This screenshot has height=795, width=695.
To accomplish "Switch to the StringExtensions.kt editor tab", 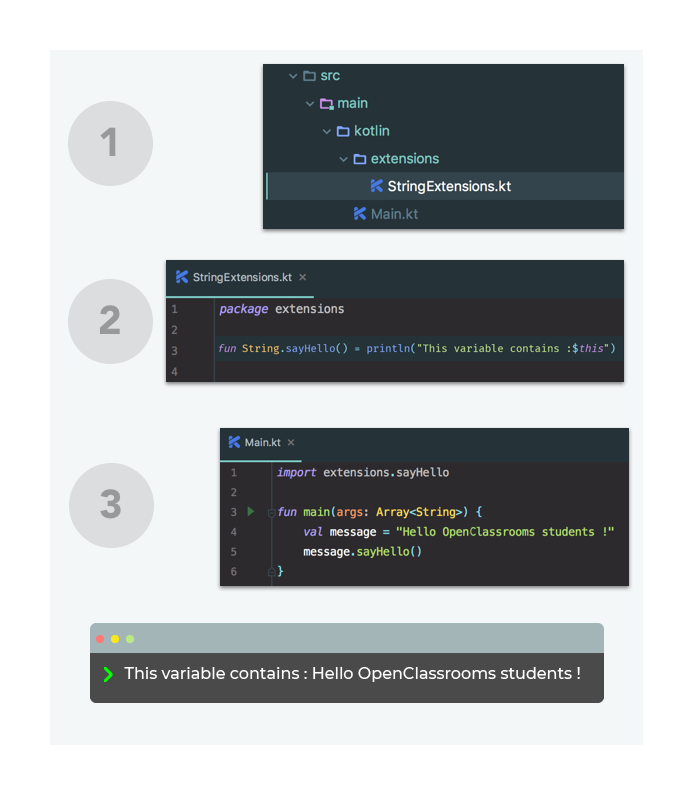I will click(241, 277).
